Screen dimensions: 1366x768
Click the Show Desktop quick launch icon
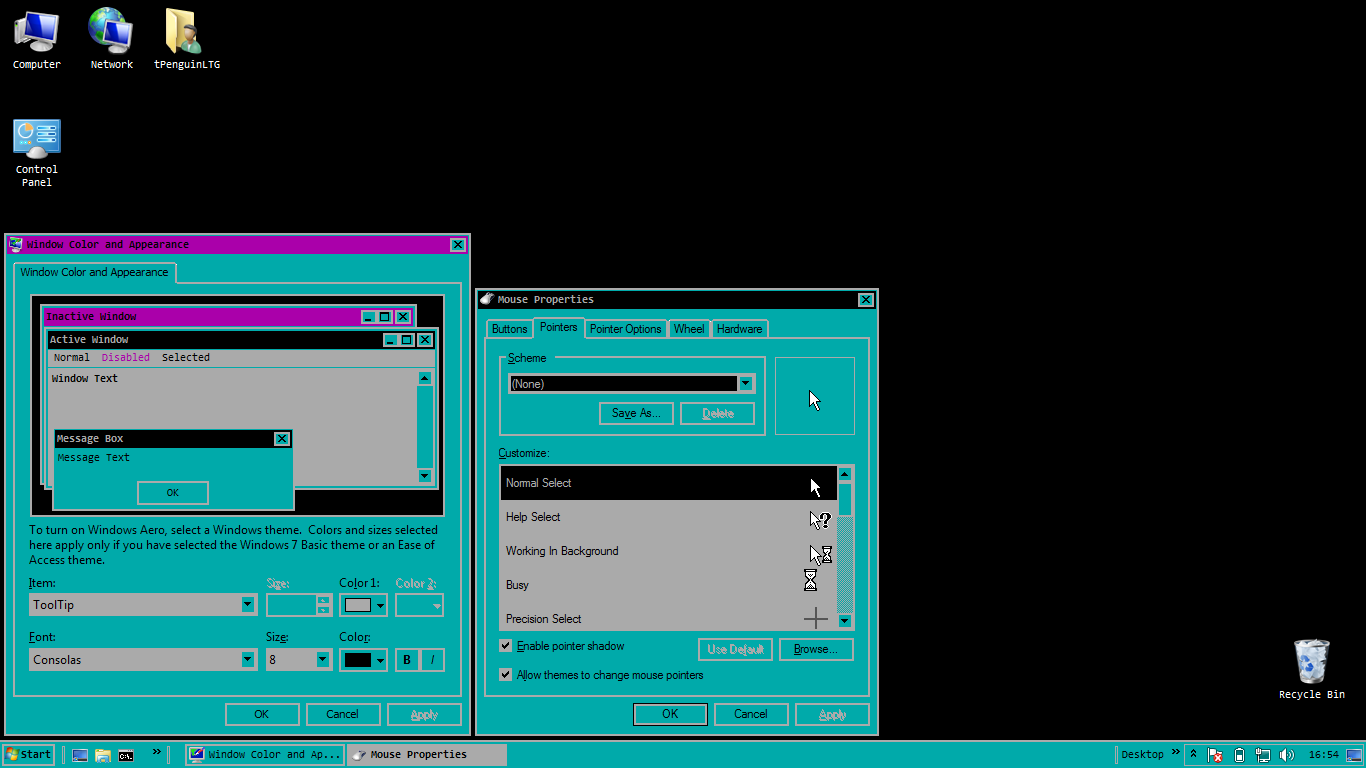tap(80, 755)
